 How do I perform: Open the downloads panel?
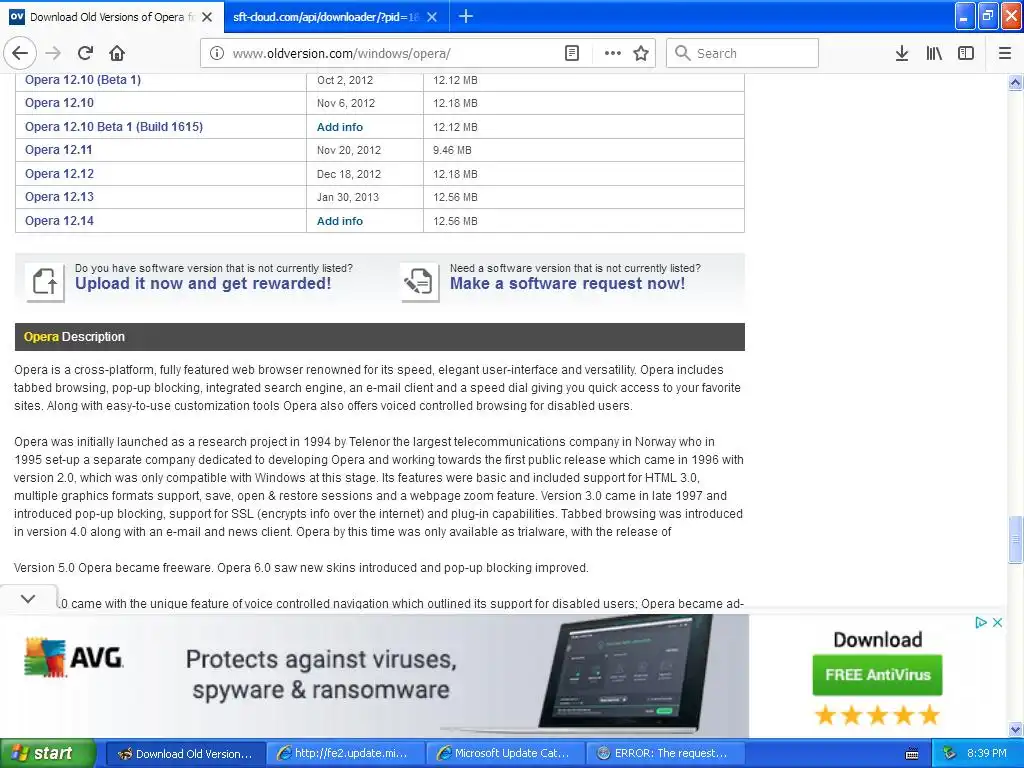coord(902,53)
